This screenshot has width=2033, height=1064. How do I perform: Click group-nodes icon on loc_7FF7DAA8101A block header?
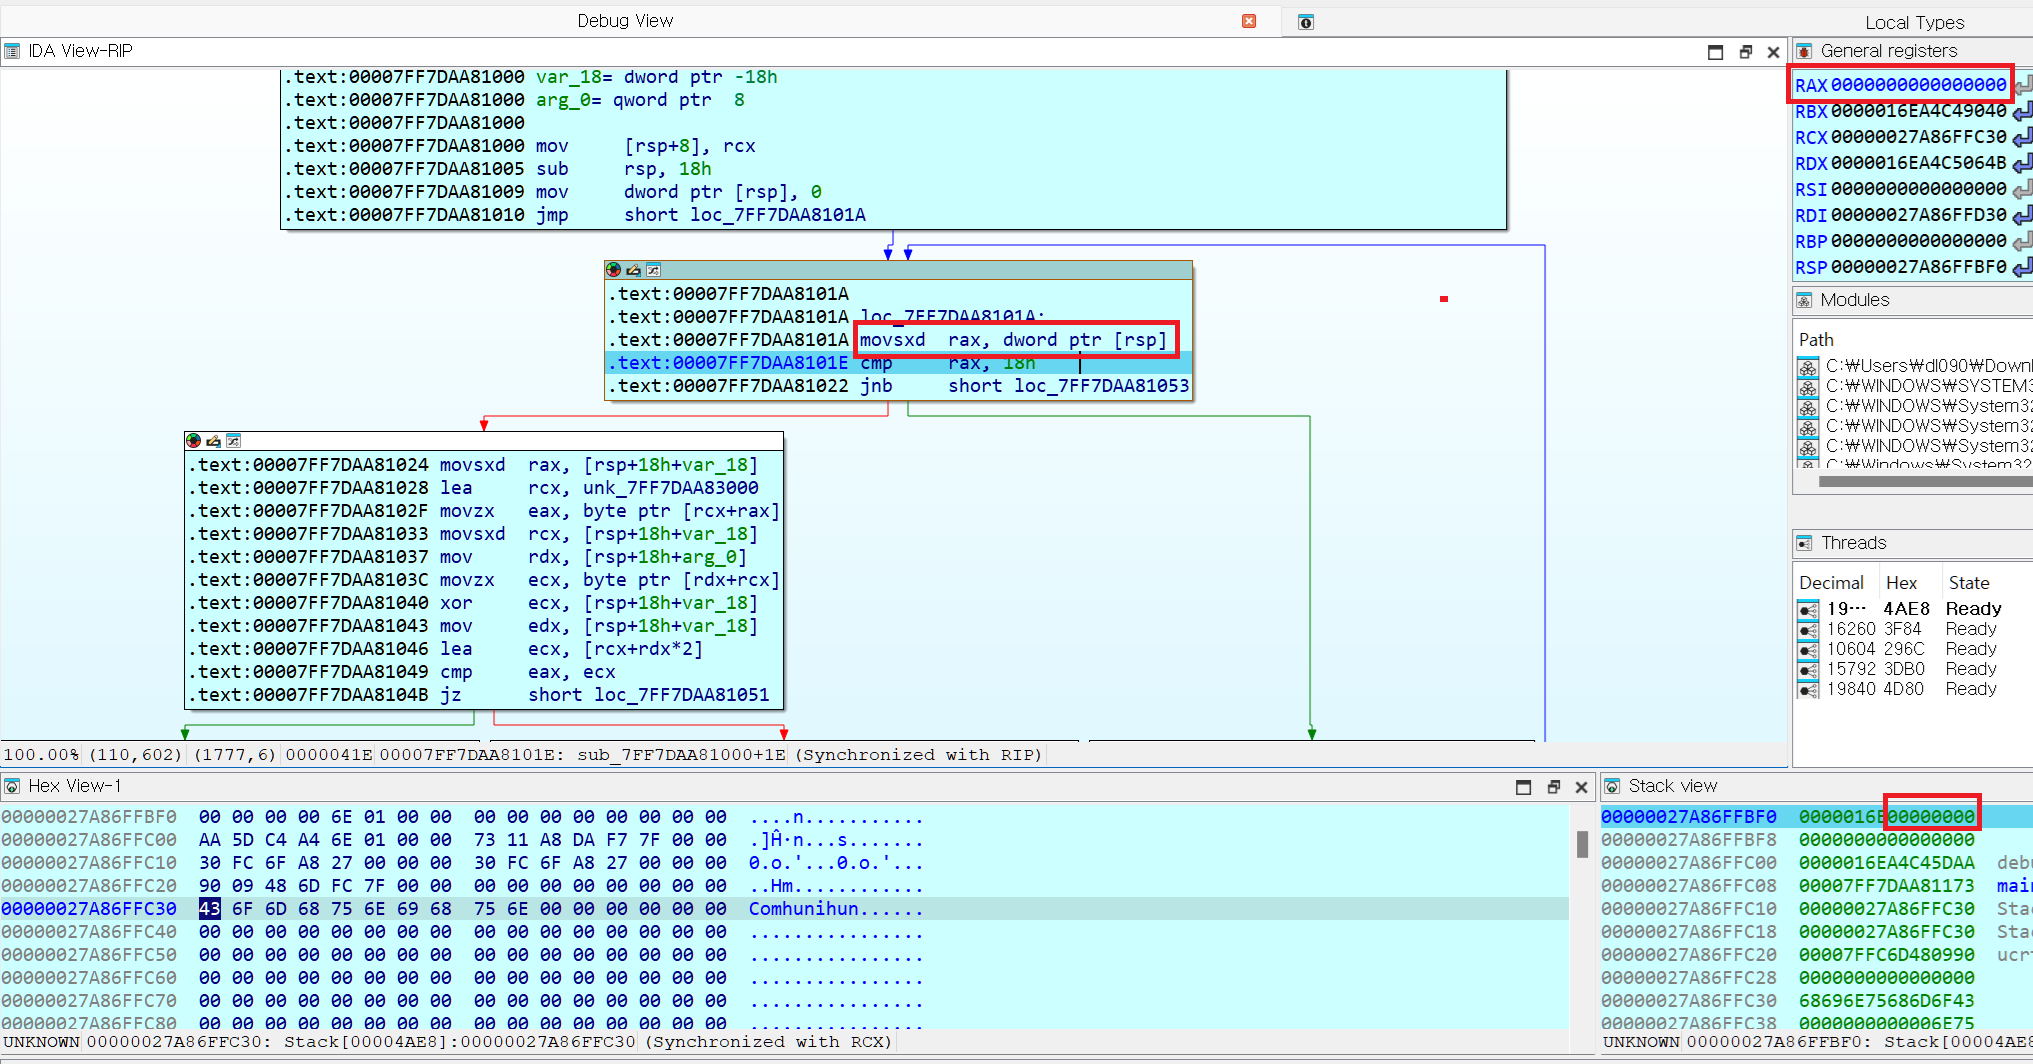(x=653, y=270)
